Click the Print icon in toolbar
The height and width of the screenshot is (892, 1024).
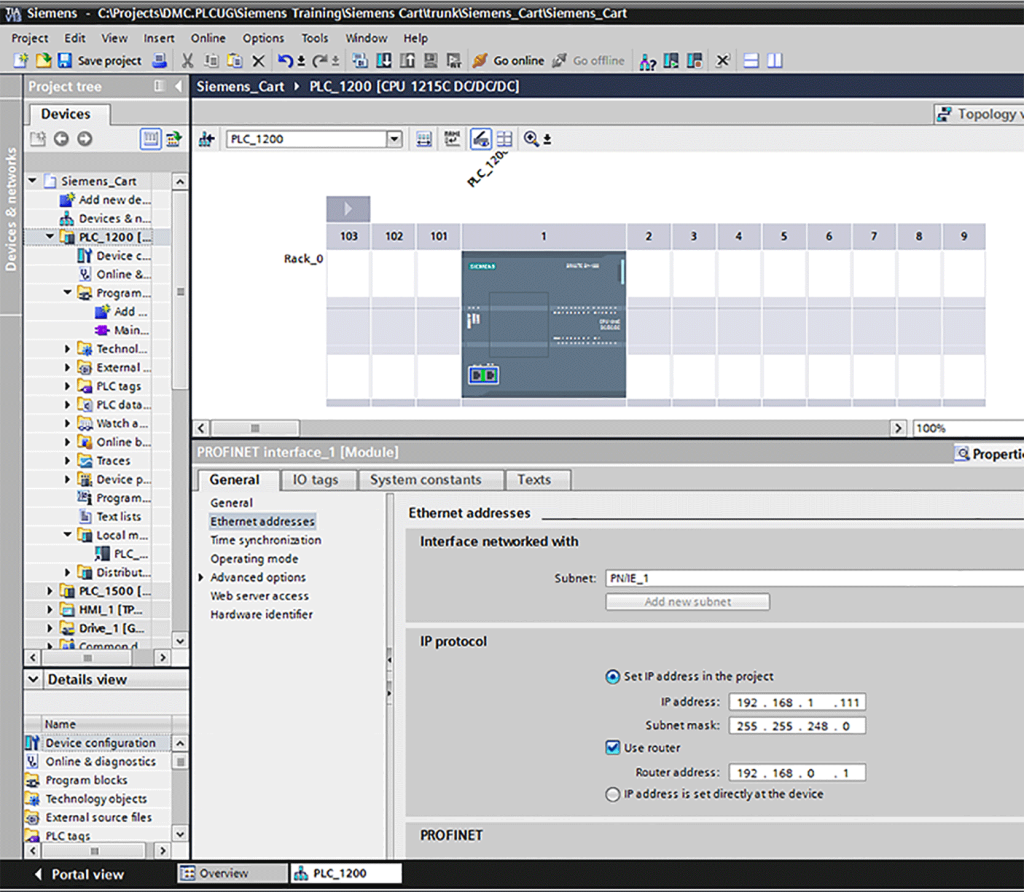(159, 61)
